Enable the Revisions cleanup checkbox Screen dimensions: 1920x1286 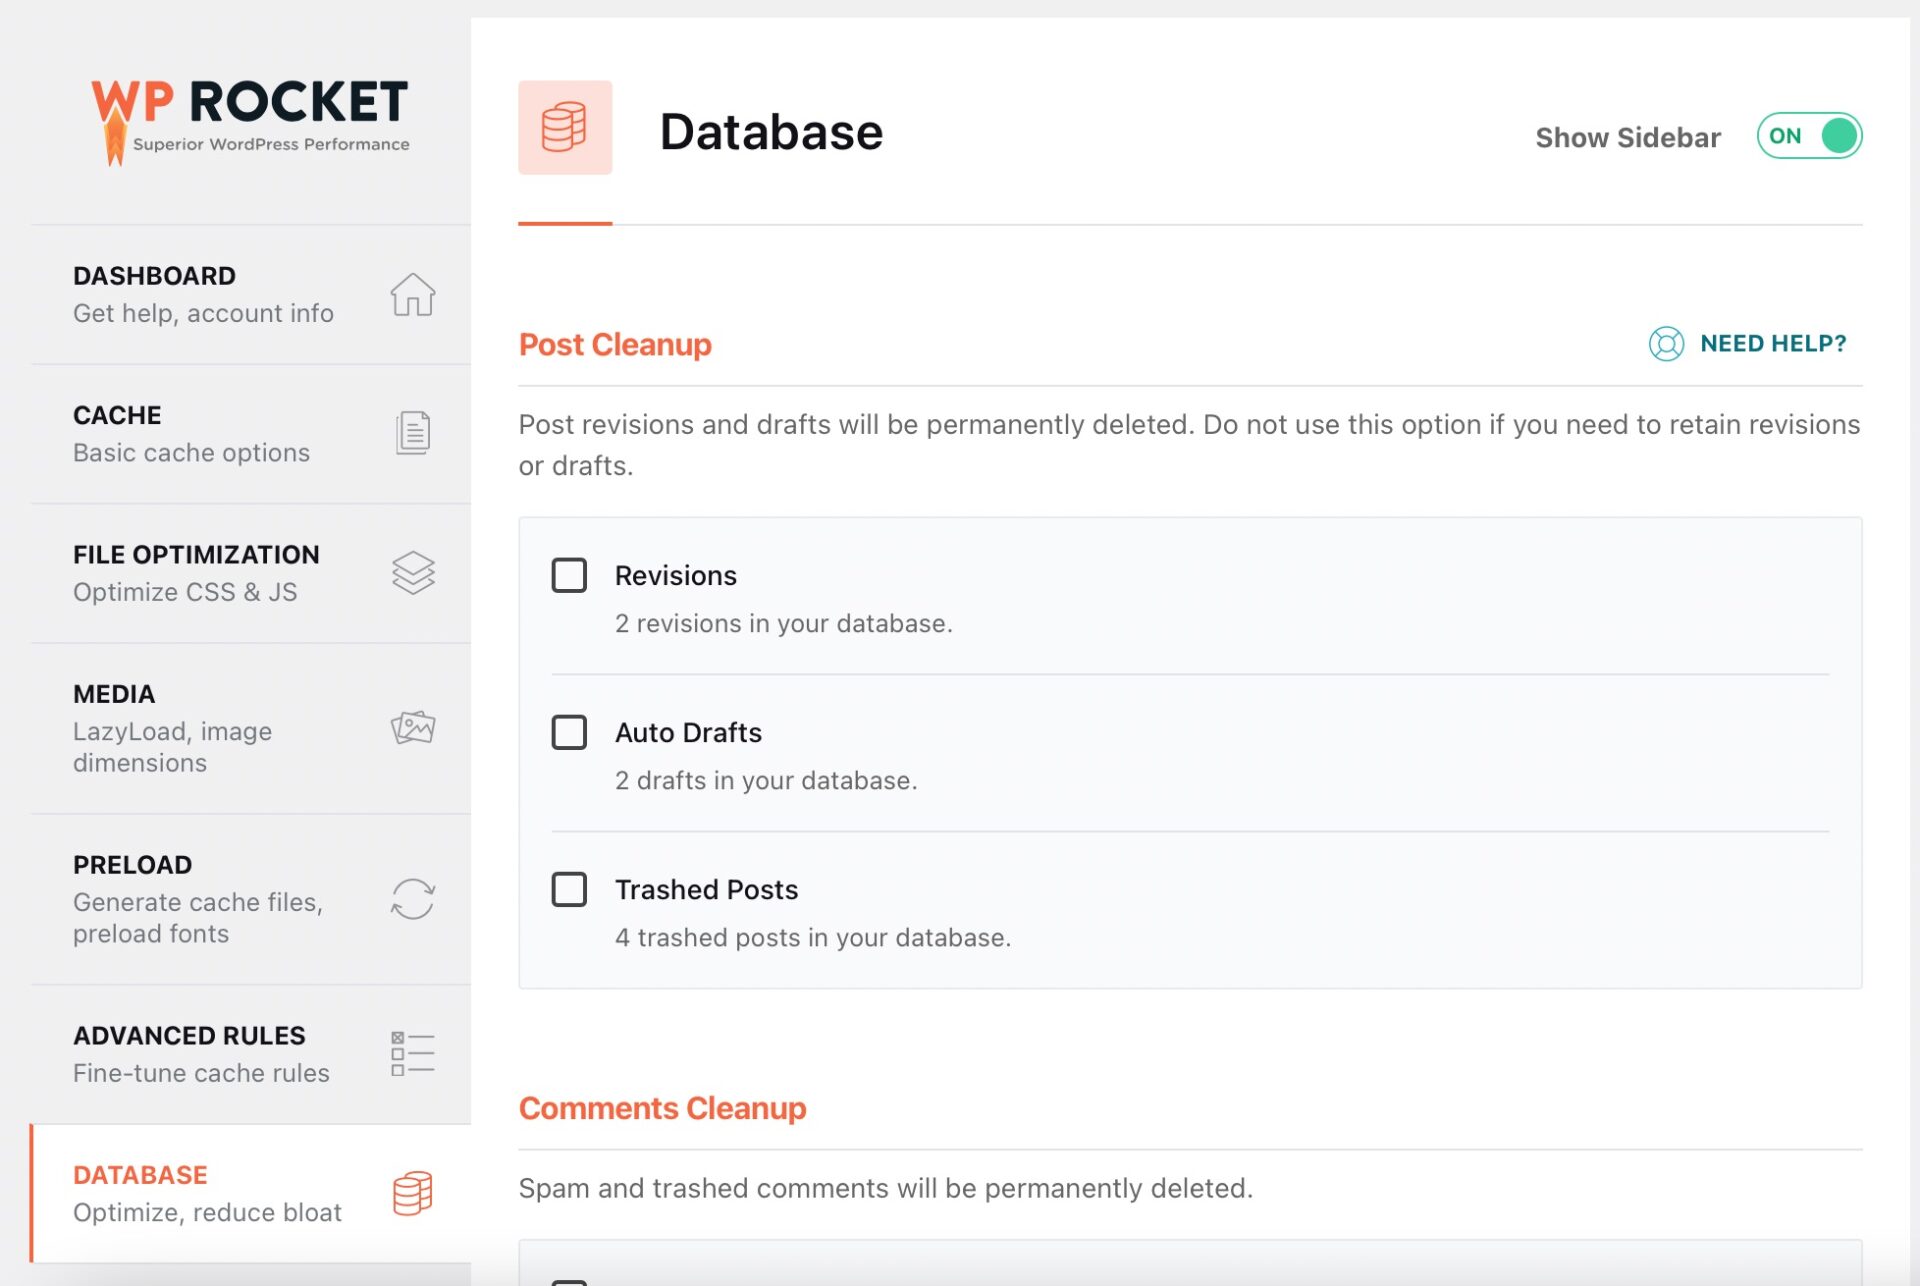pyautogui.click(x=569, y=575)
